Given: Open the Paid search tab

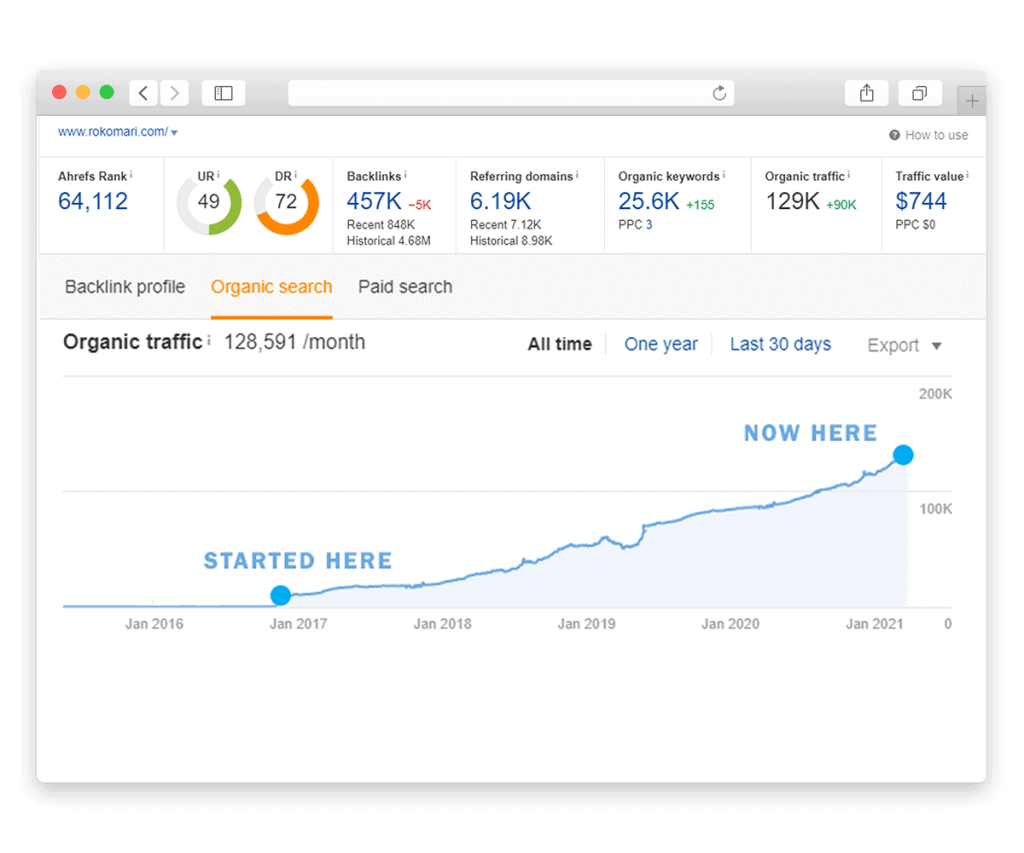Looking at the screenshot, I should 405,287.
